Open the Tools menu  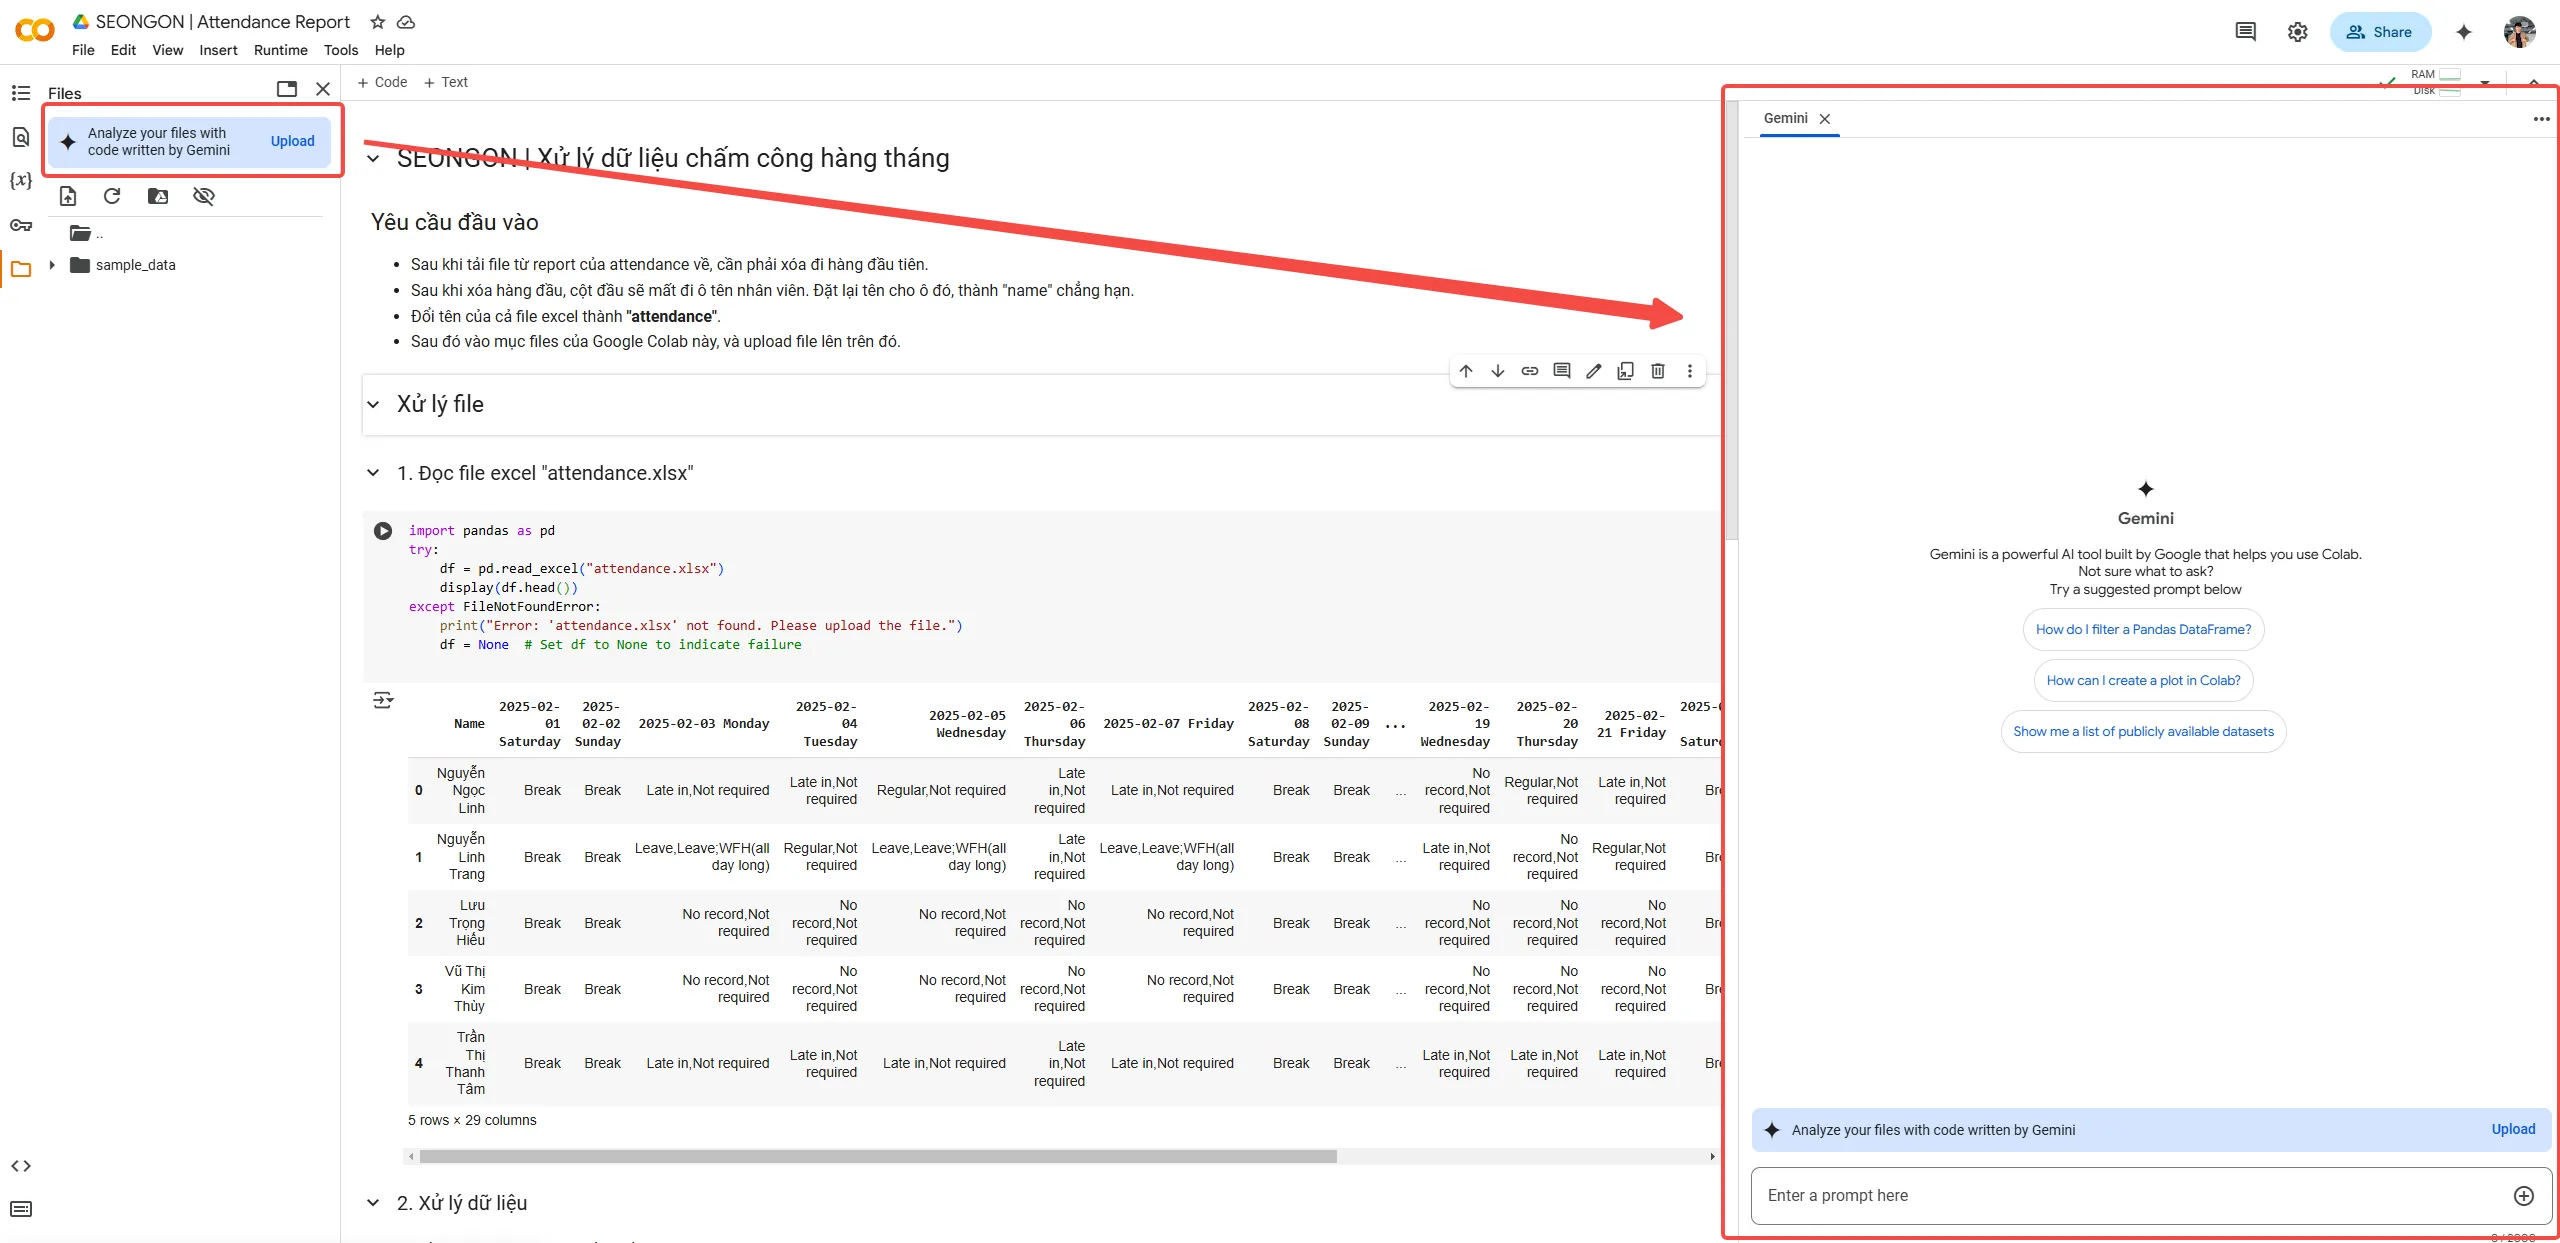click(340, 50)
